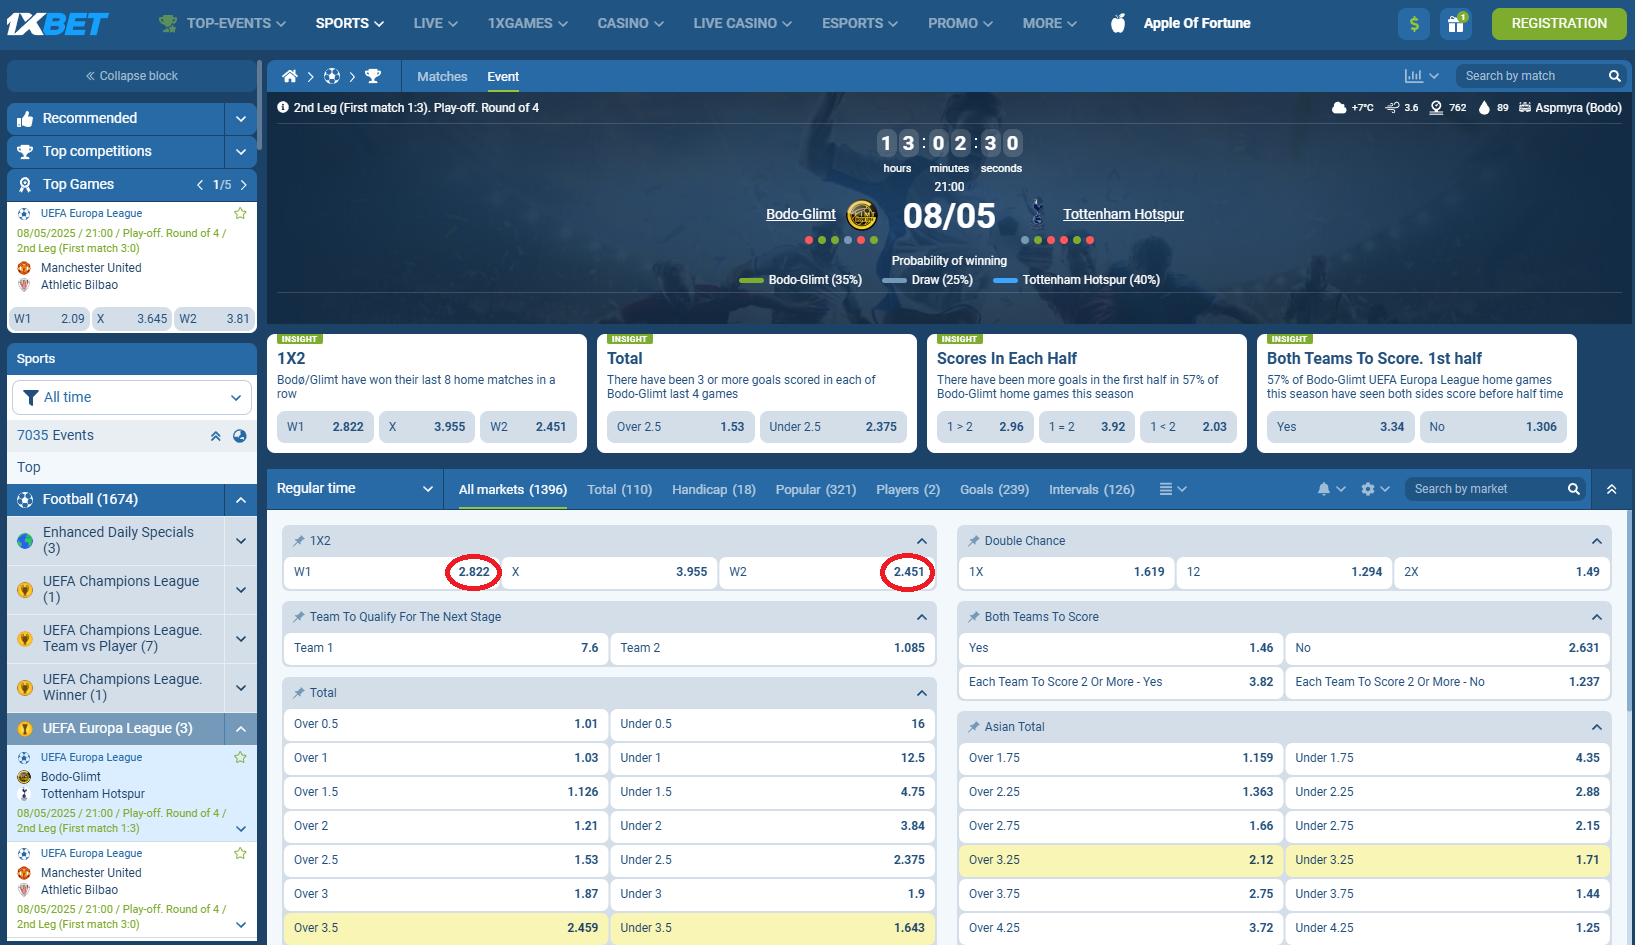Click the home breadcrumb icon
Viewport: 1635px width, 945px height.
pos(290,76)
